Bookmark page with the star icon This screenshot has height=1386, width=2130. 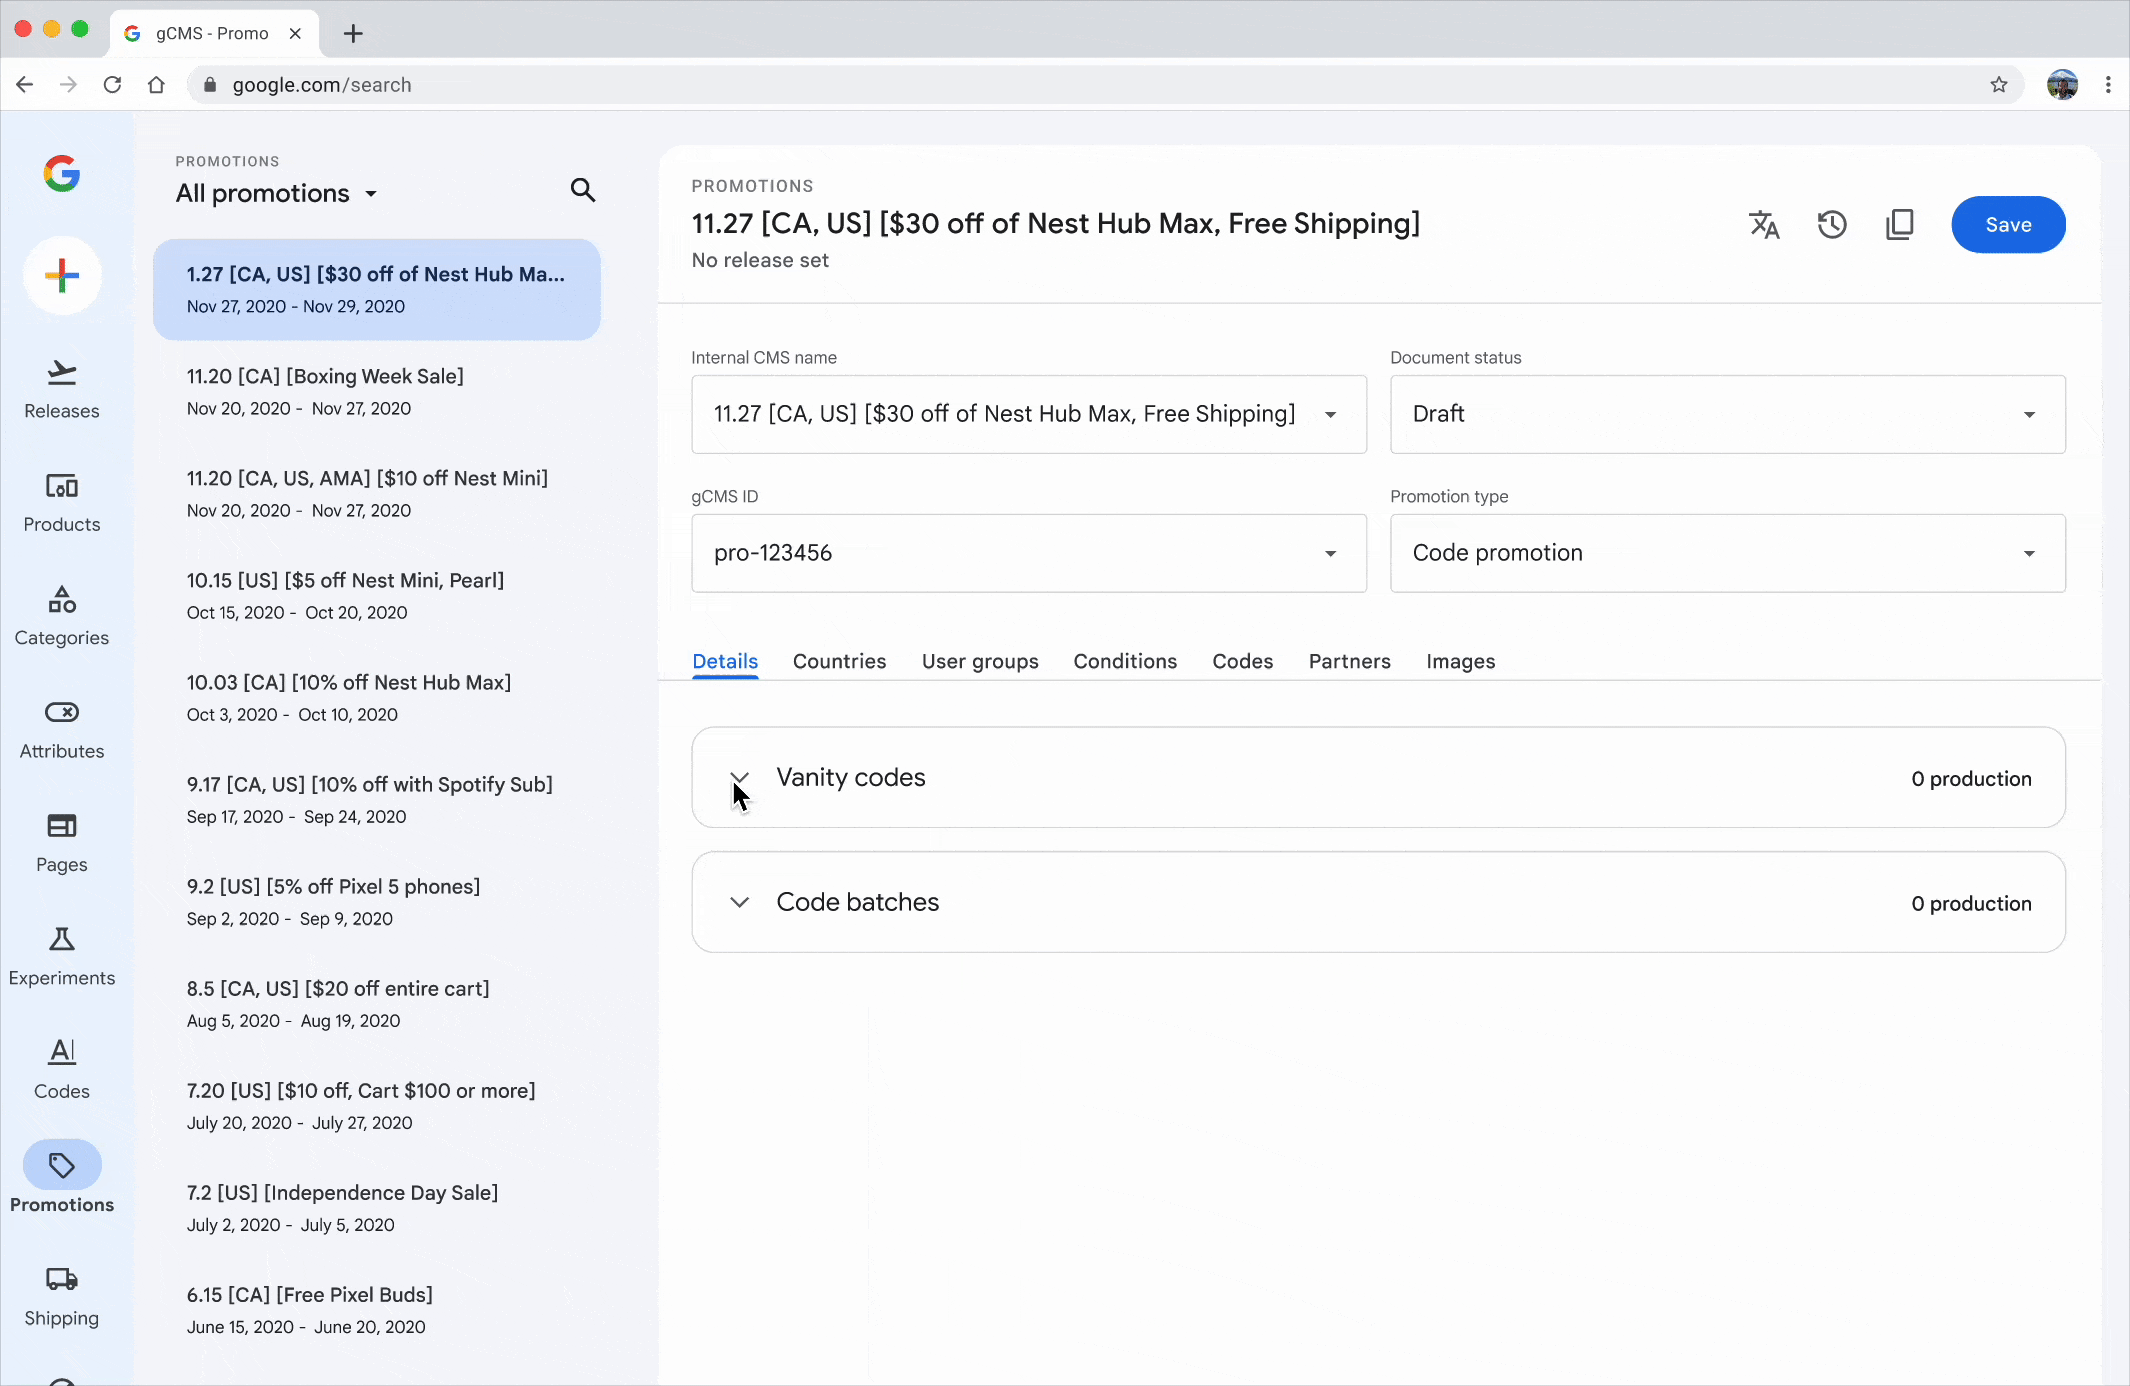pyautogui.click(x=1998, y=85)
